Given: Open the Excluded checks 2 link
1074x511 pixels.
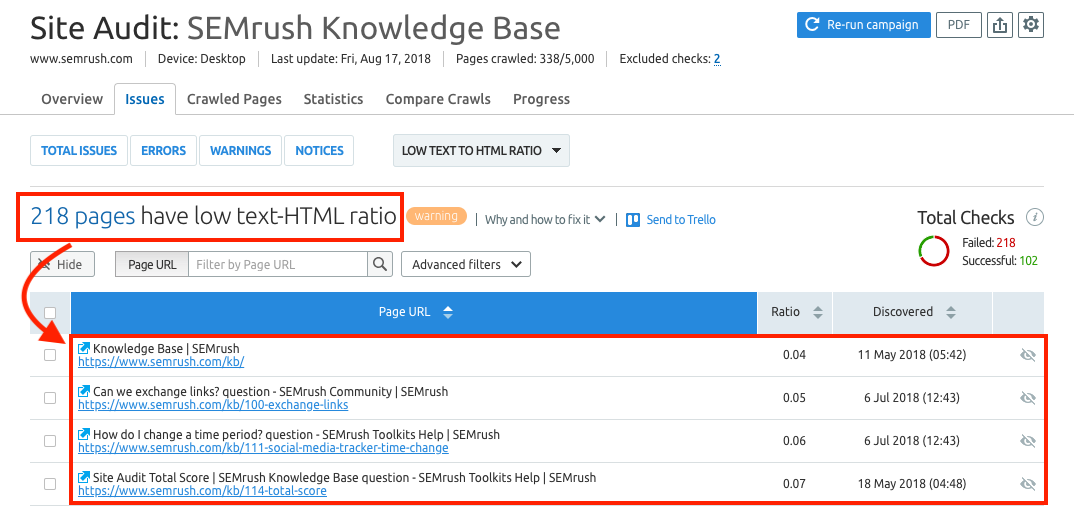Looking at the screenshot, I should point(717,59).
